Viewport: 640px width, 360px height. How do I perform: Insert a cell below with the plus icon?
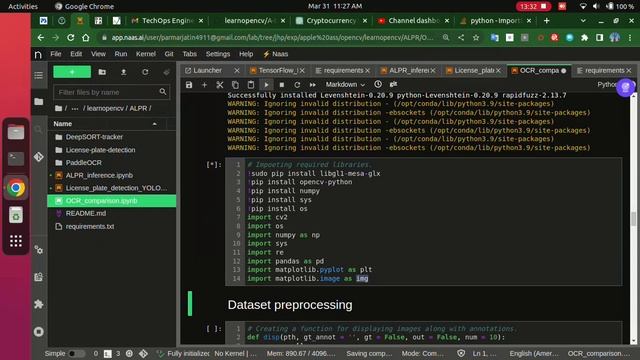(x=204, y=84)
